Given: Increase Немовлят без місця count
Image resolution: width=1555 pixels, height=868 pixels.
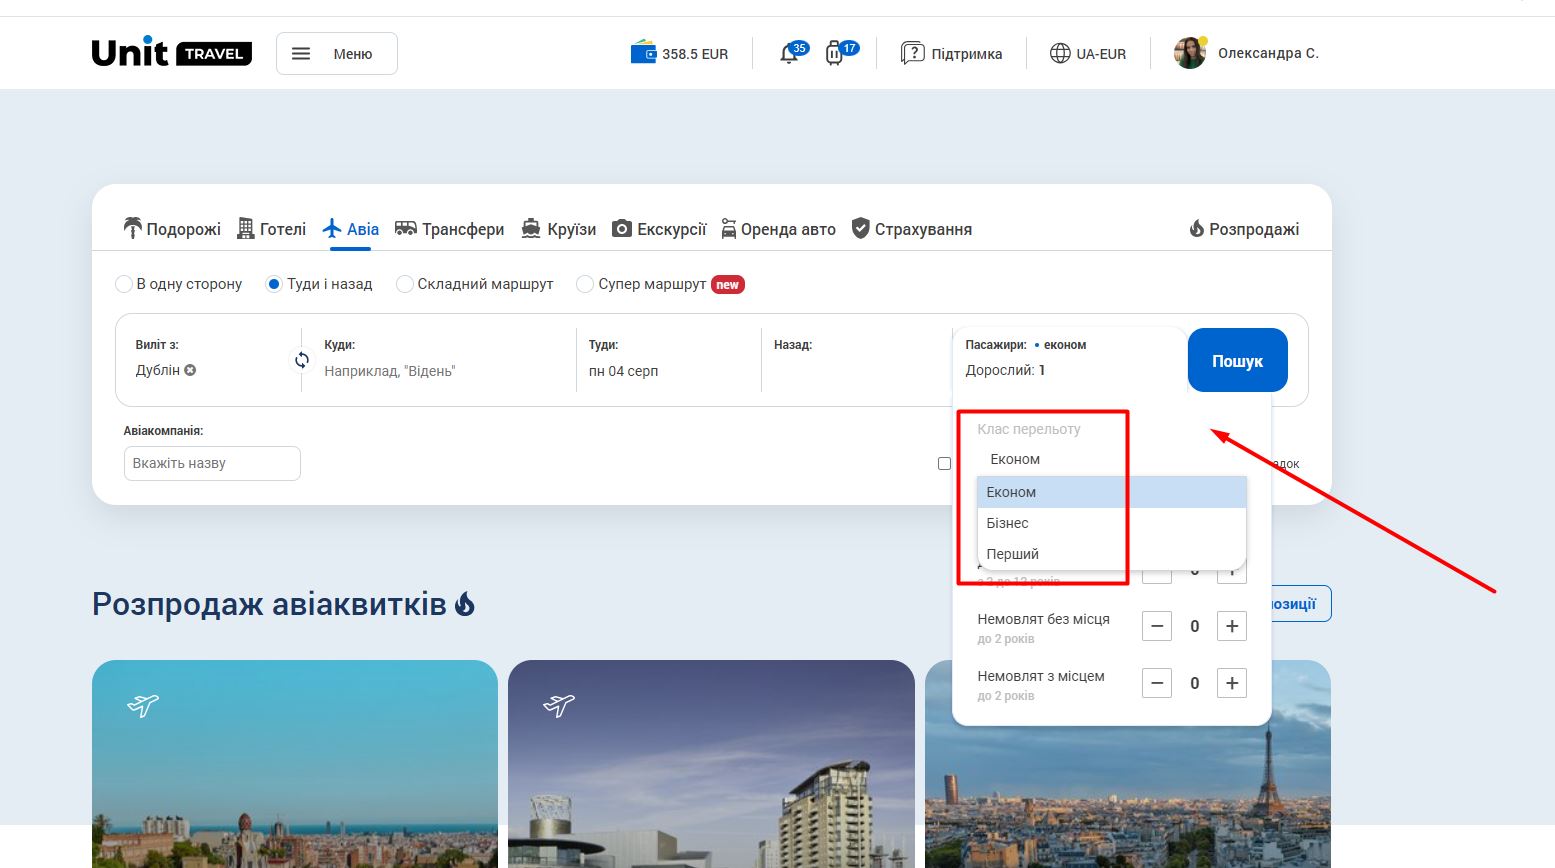Looking at the screenshot, I should (x=1232, y=626).
